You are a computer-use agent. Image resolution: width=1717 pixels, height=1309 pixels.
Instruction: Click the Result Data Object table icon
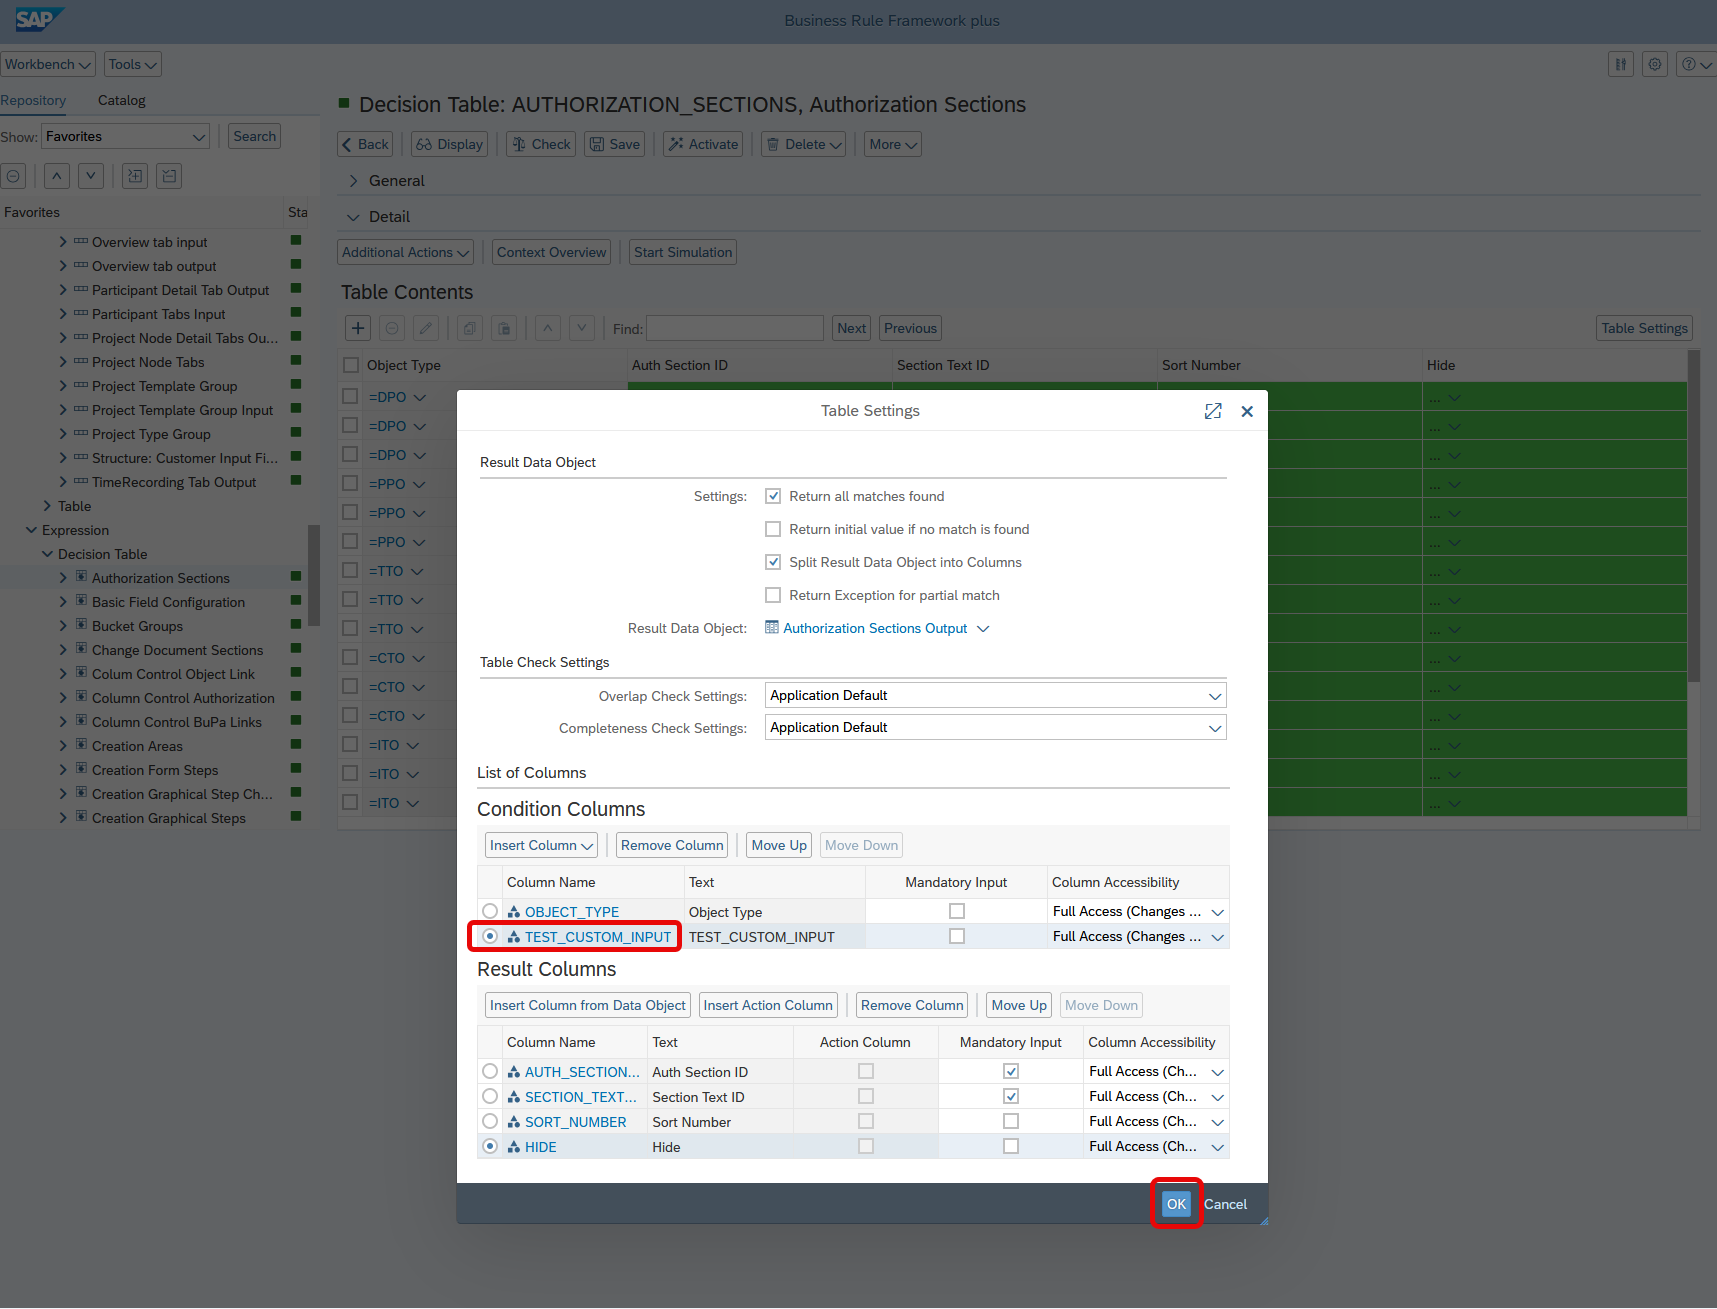point(772,628)
